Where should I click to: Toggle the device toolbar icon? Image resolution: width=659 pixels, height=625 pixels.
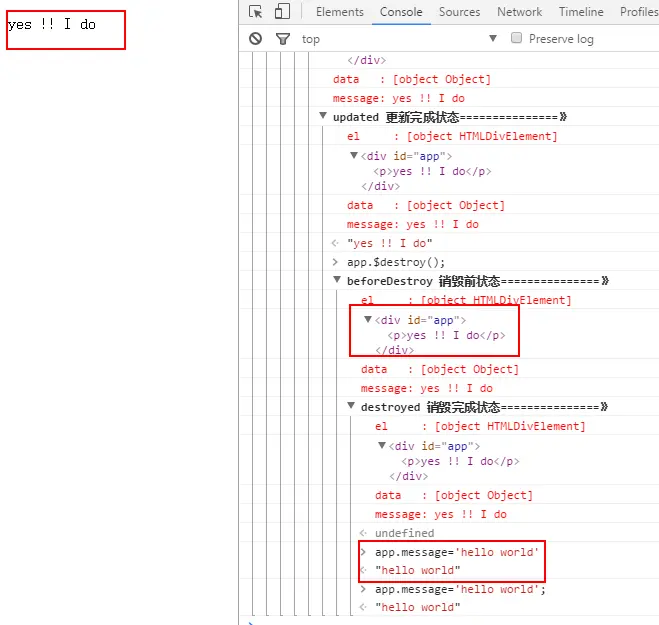[282, 11]
